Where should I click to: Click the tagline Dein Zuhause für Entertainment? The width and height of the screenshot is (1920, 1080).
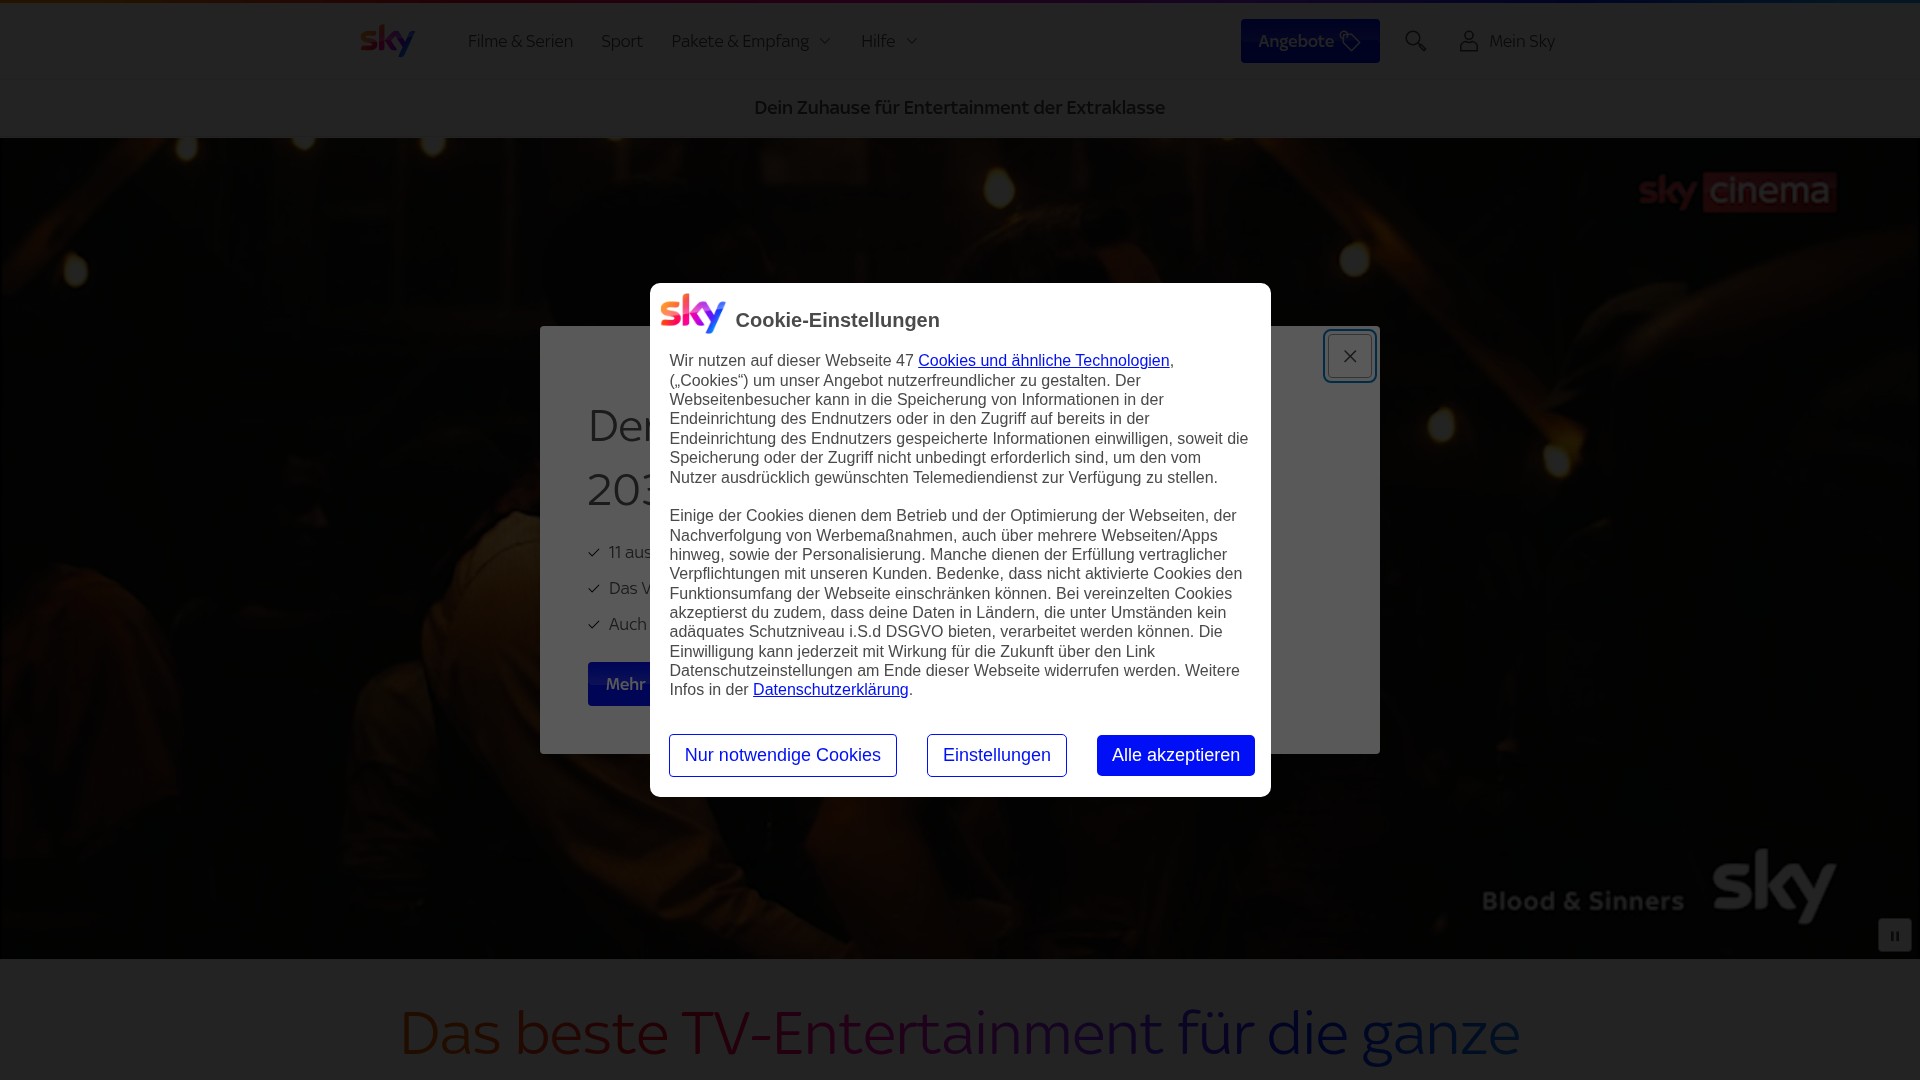959,107
